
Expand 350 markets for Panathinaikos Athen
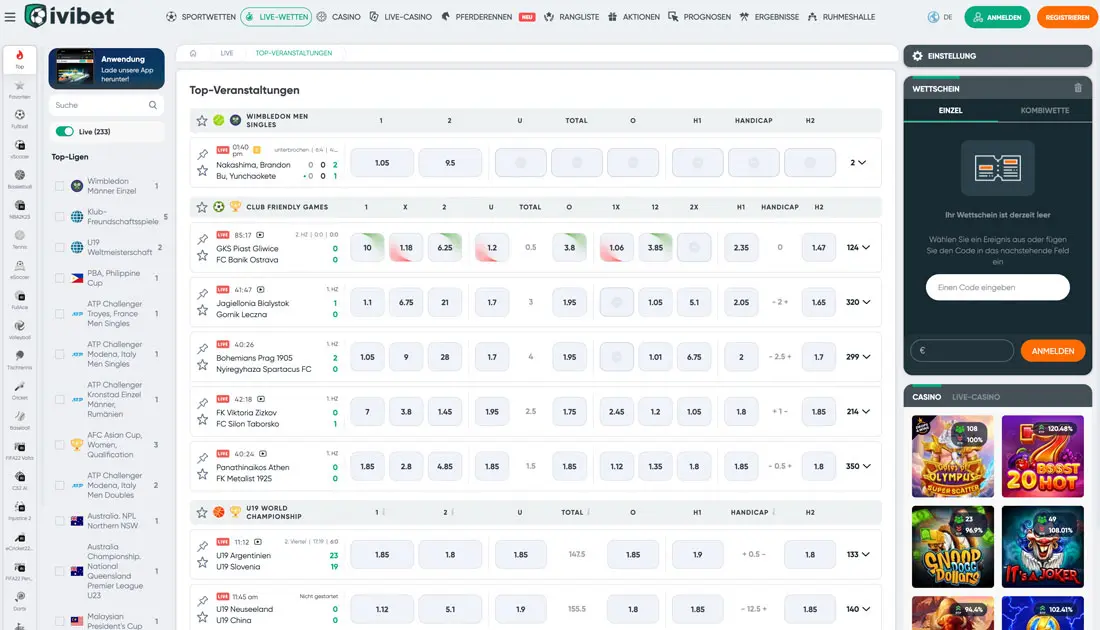[858, 467]
